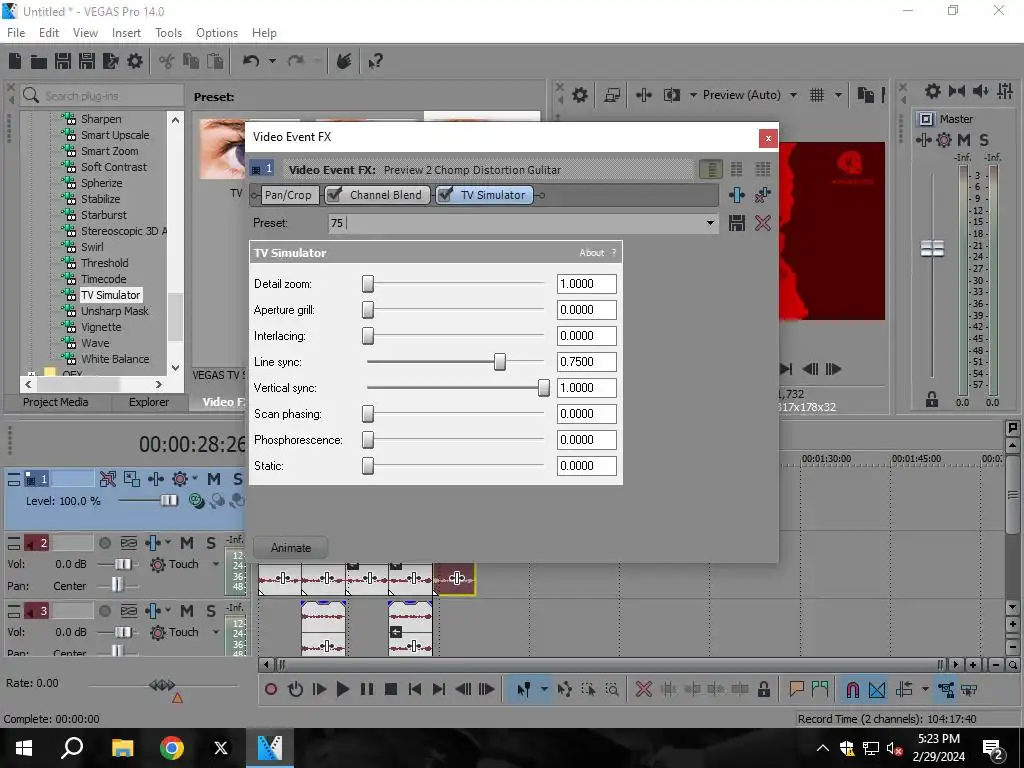Click the Record button in transport bar
Viewport: 1024px width, 768px height.
271,689
